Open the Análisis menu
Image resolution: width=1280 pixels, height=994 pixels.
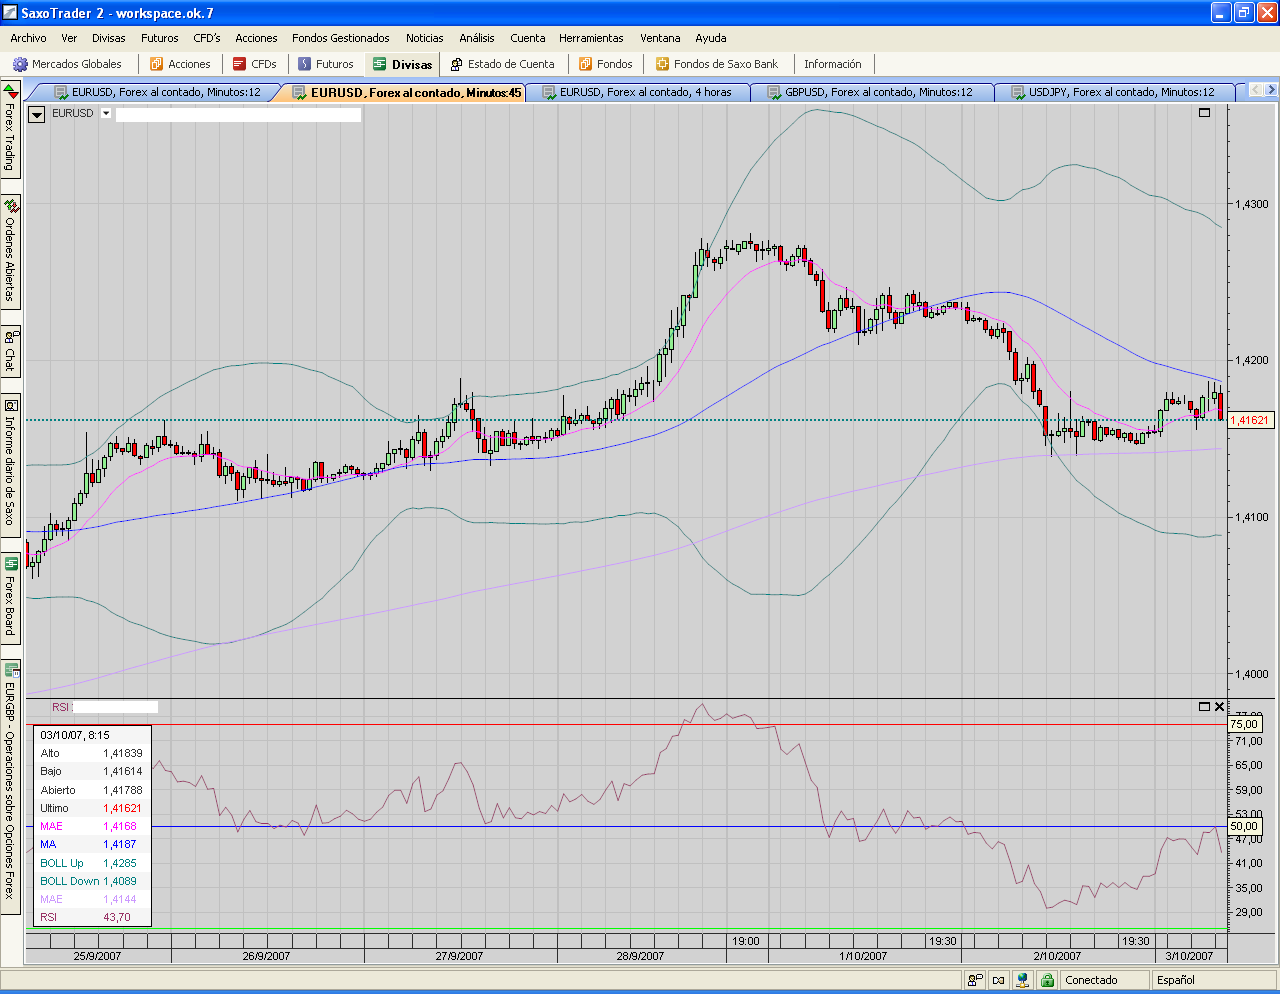476,38
